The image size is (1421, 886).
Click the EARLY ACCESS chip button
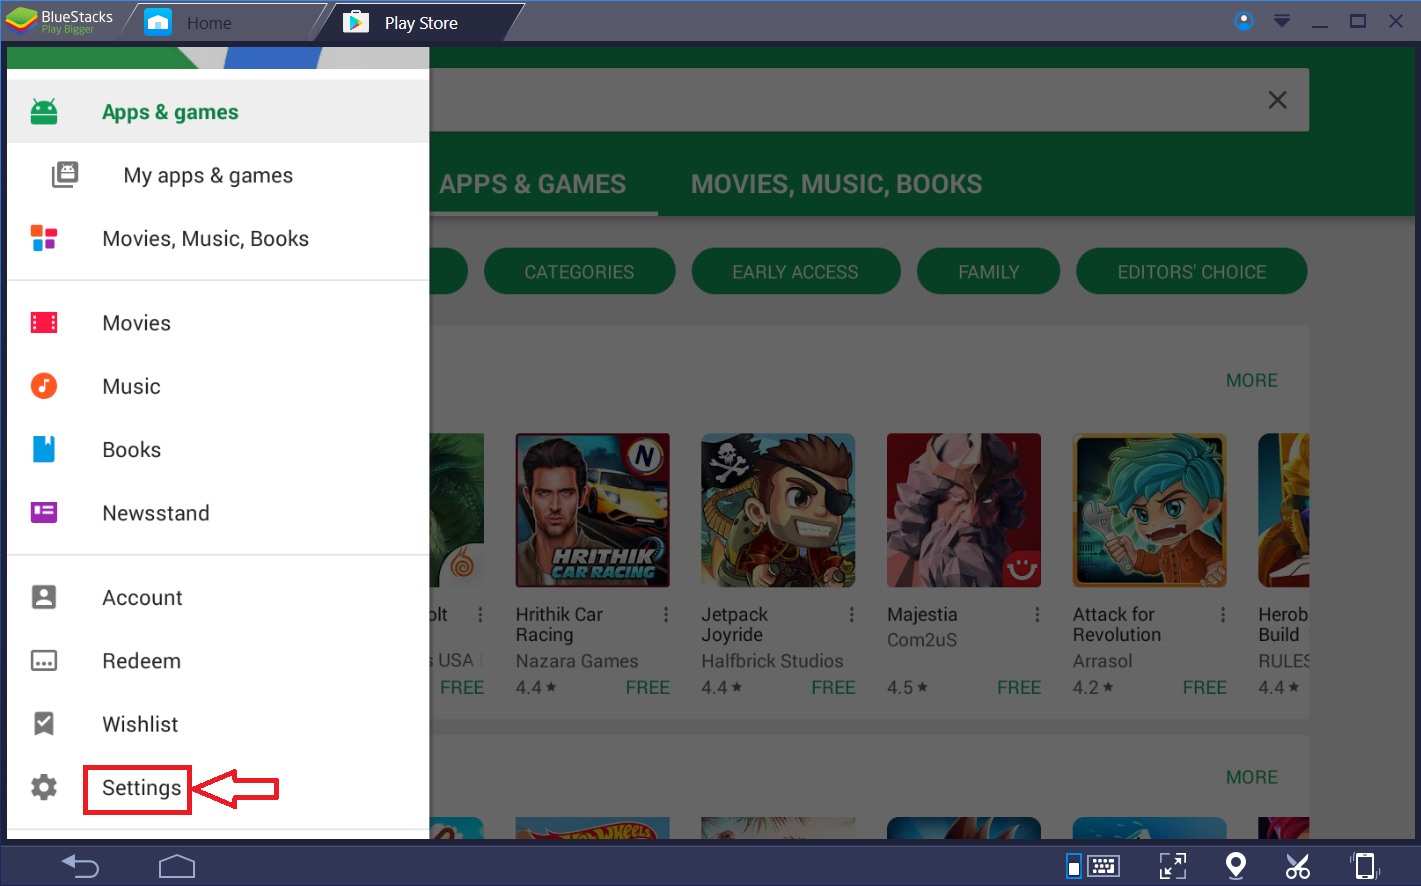pyautogui.click(x=795, y=271)
